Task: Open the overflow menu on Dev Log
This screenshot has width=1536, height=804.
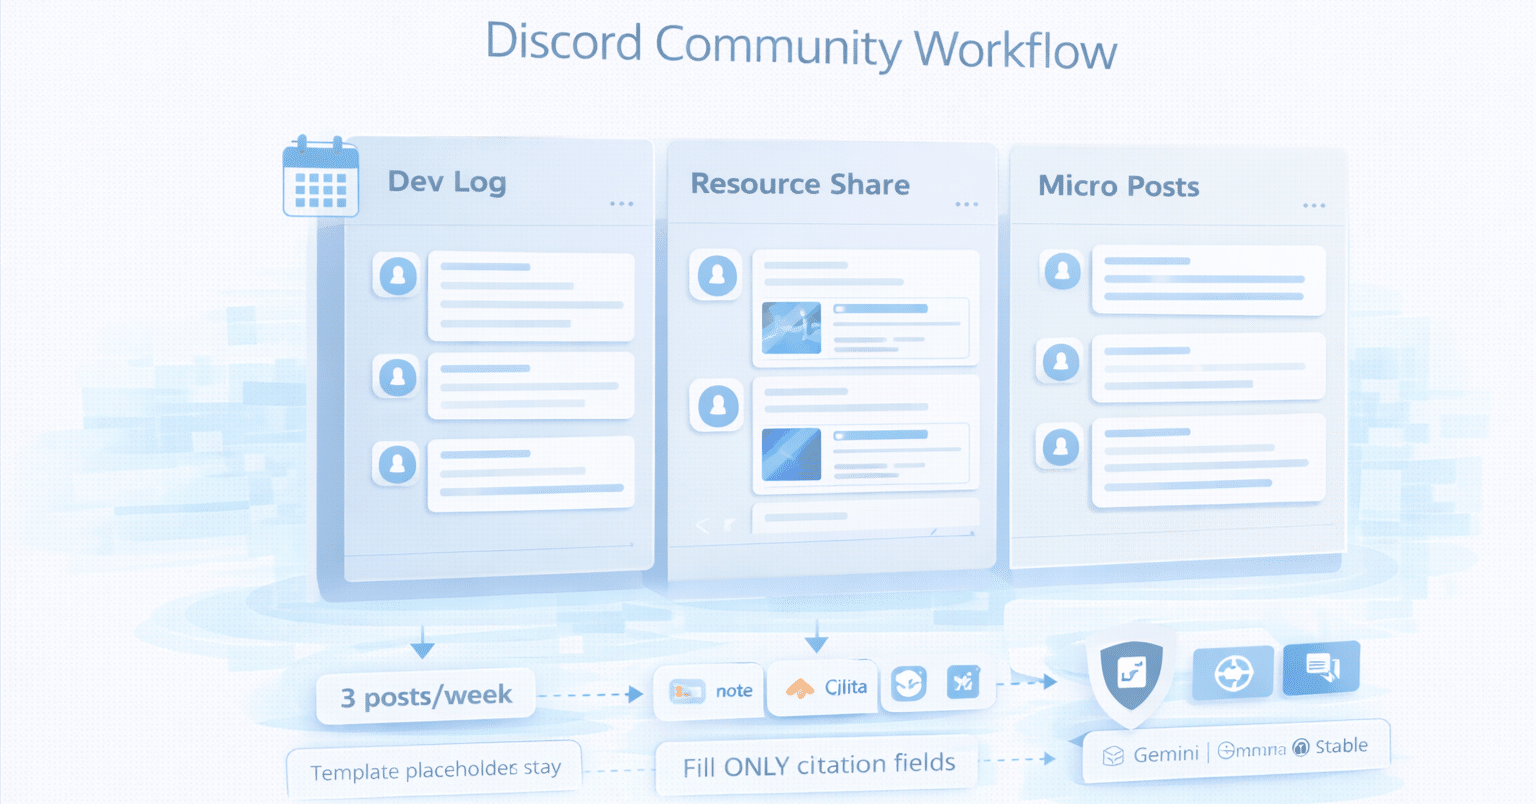Action: 622,203
